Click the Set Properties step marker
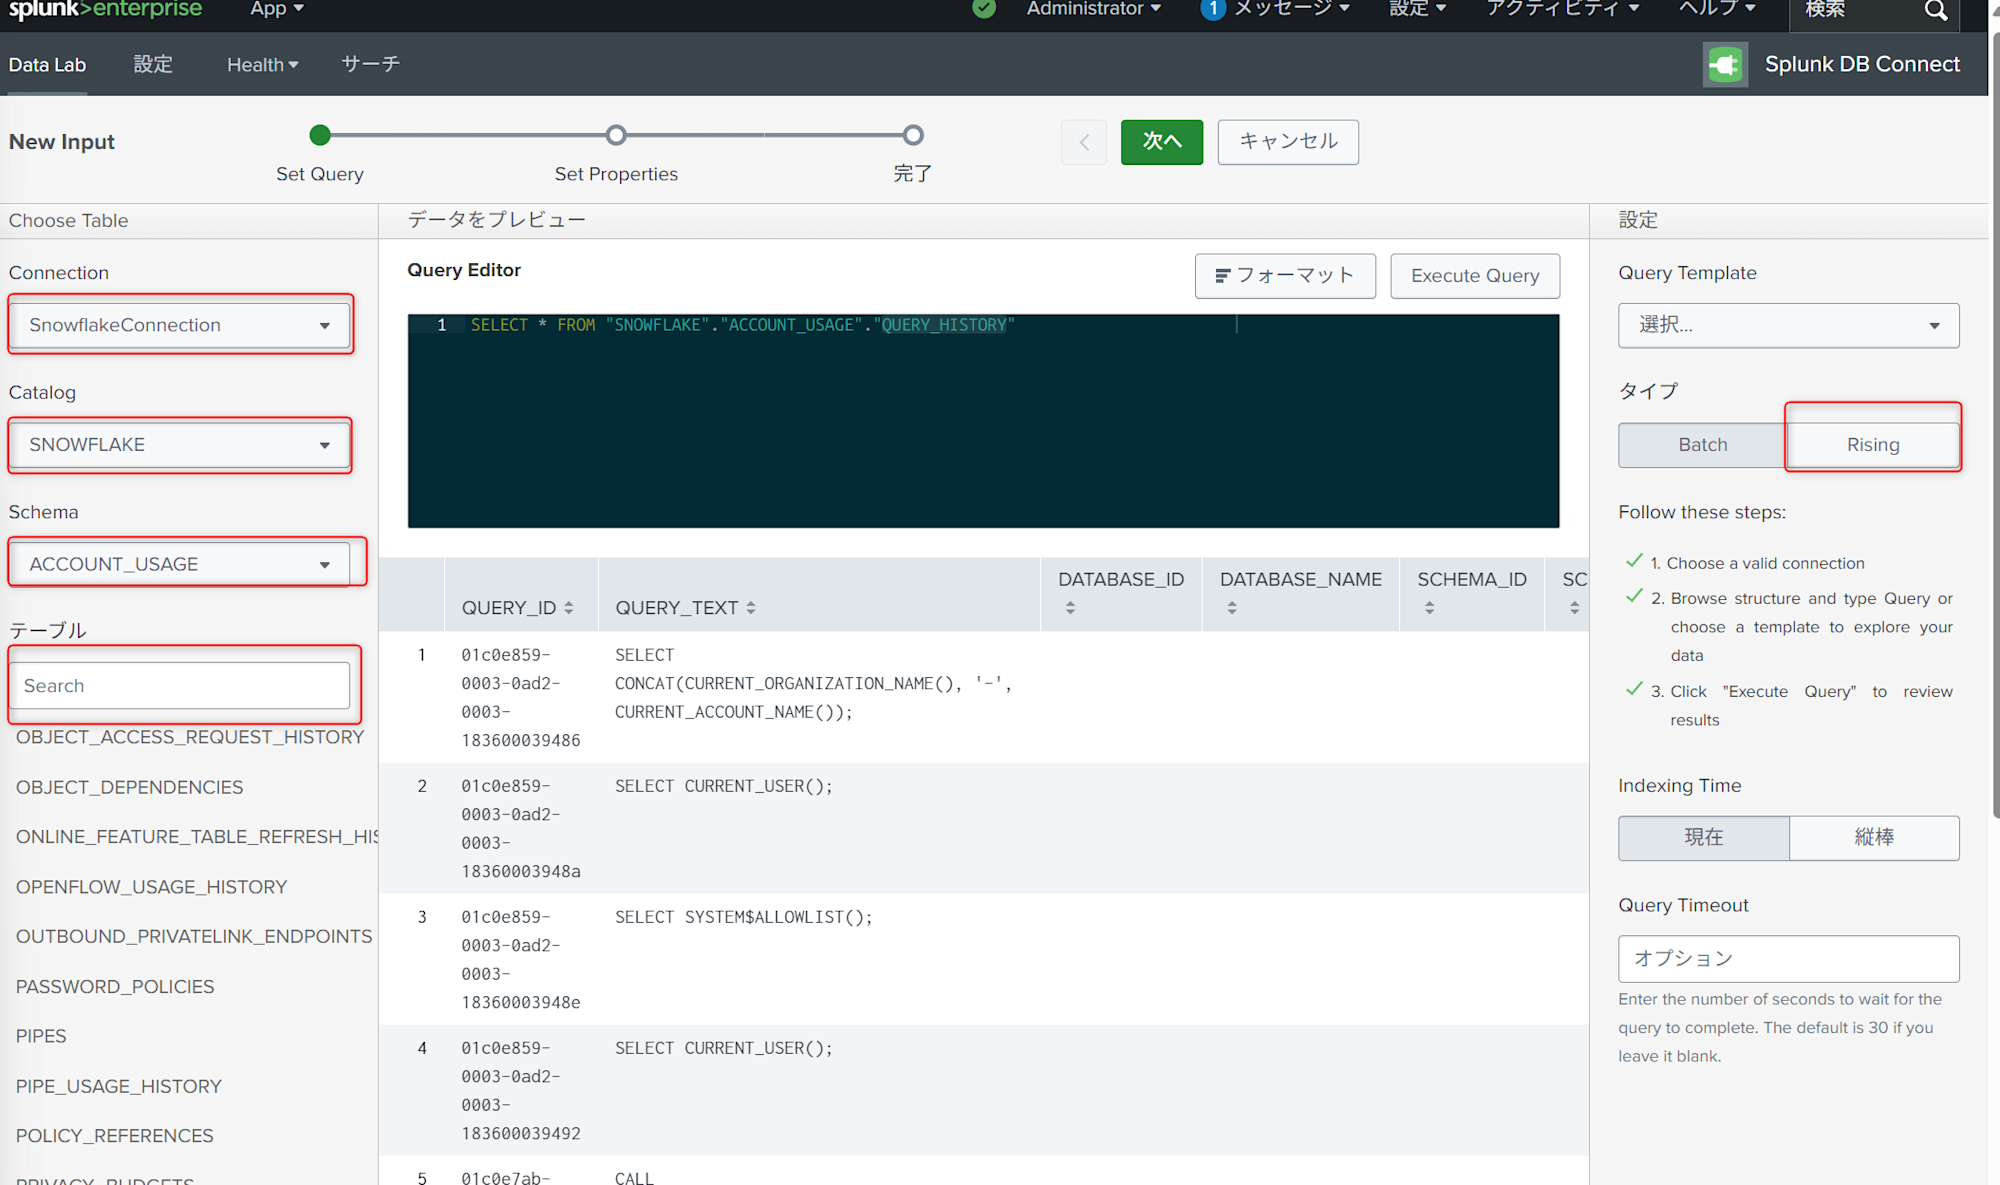The height and width of the screenshot is (1185, 2000). pyautogui.click(x=616, y=135)
